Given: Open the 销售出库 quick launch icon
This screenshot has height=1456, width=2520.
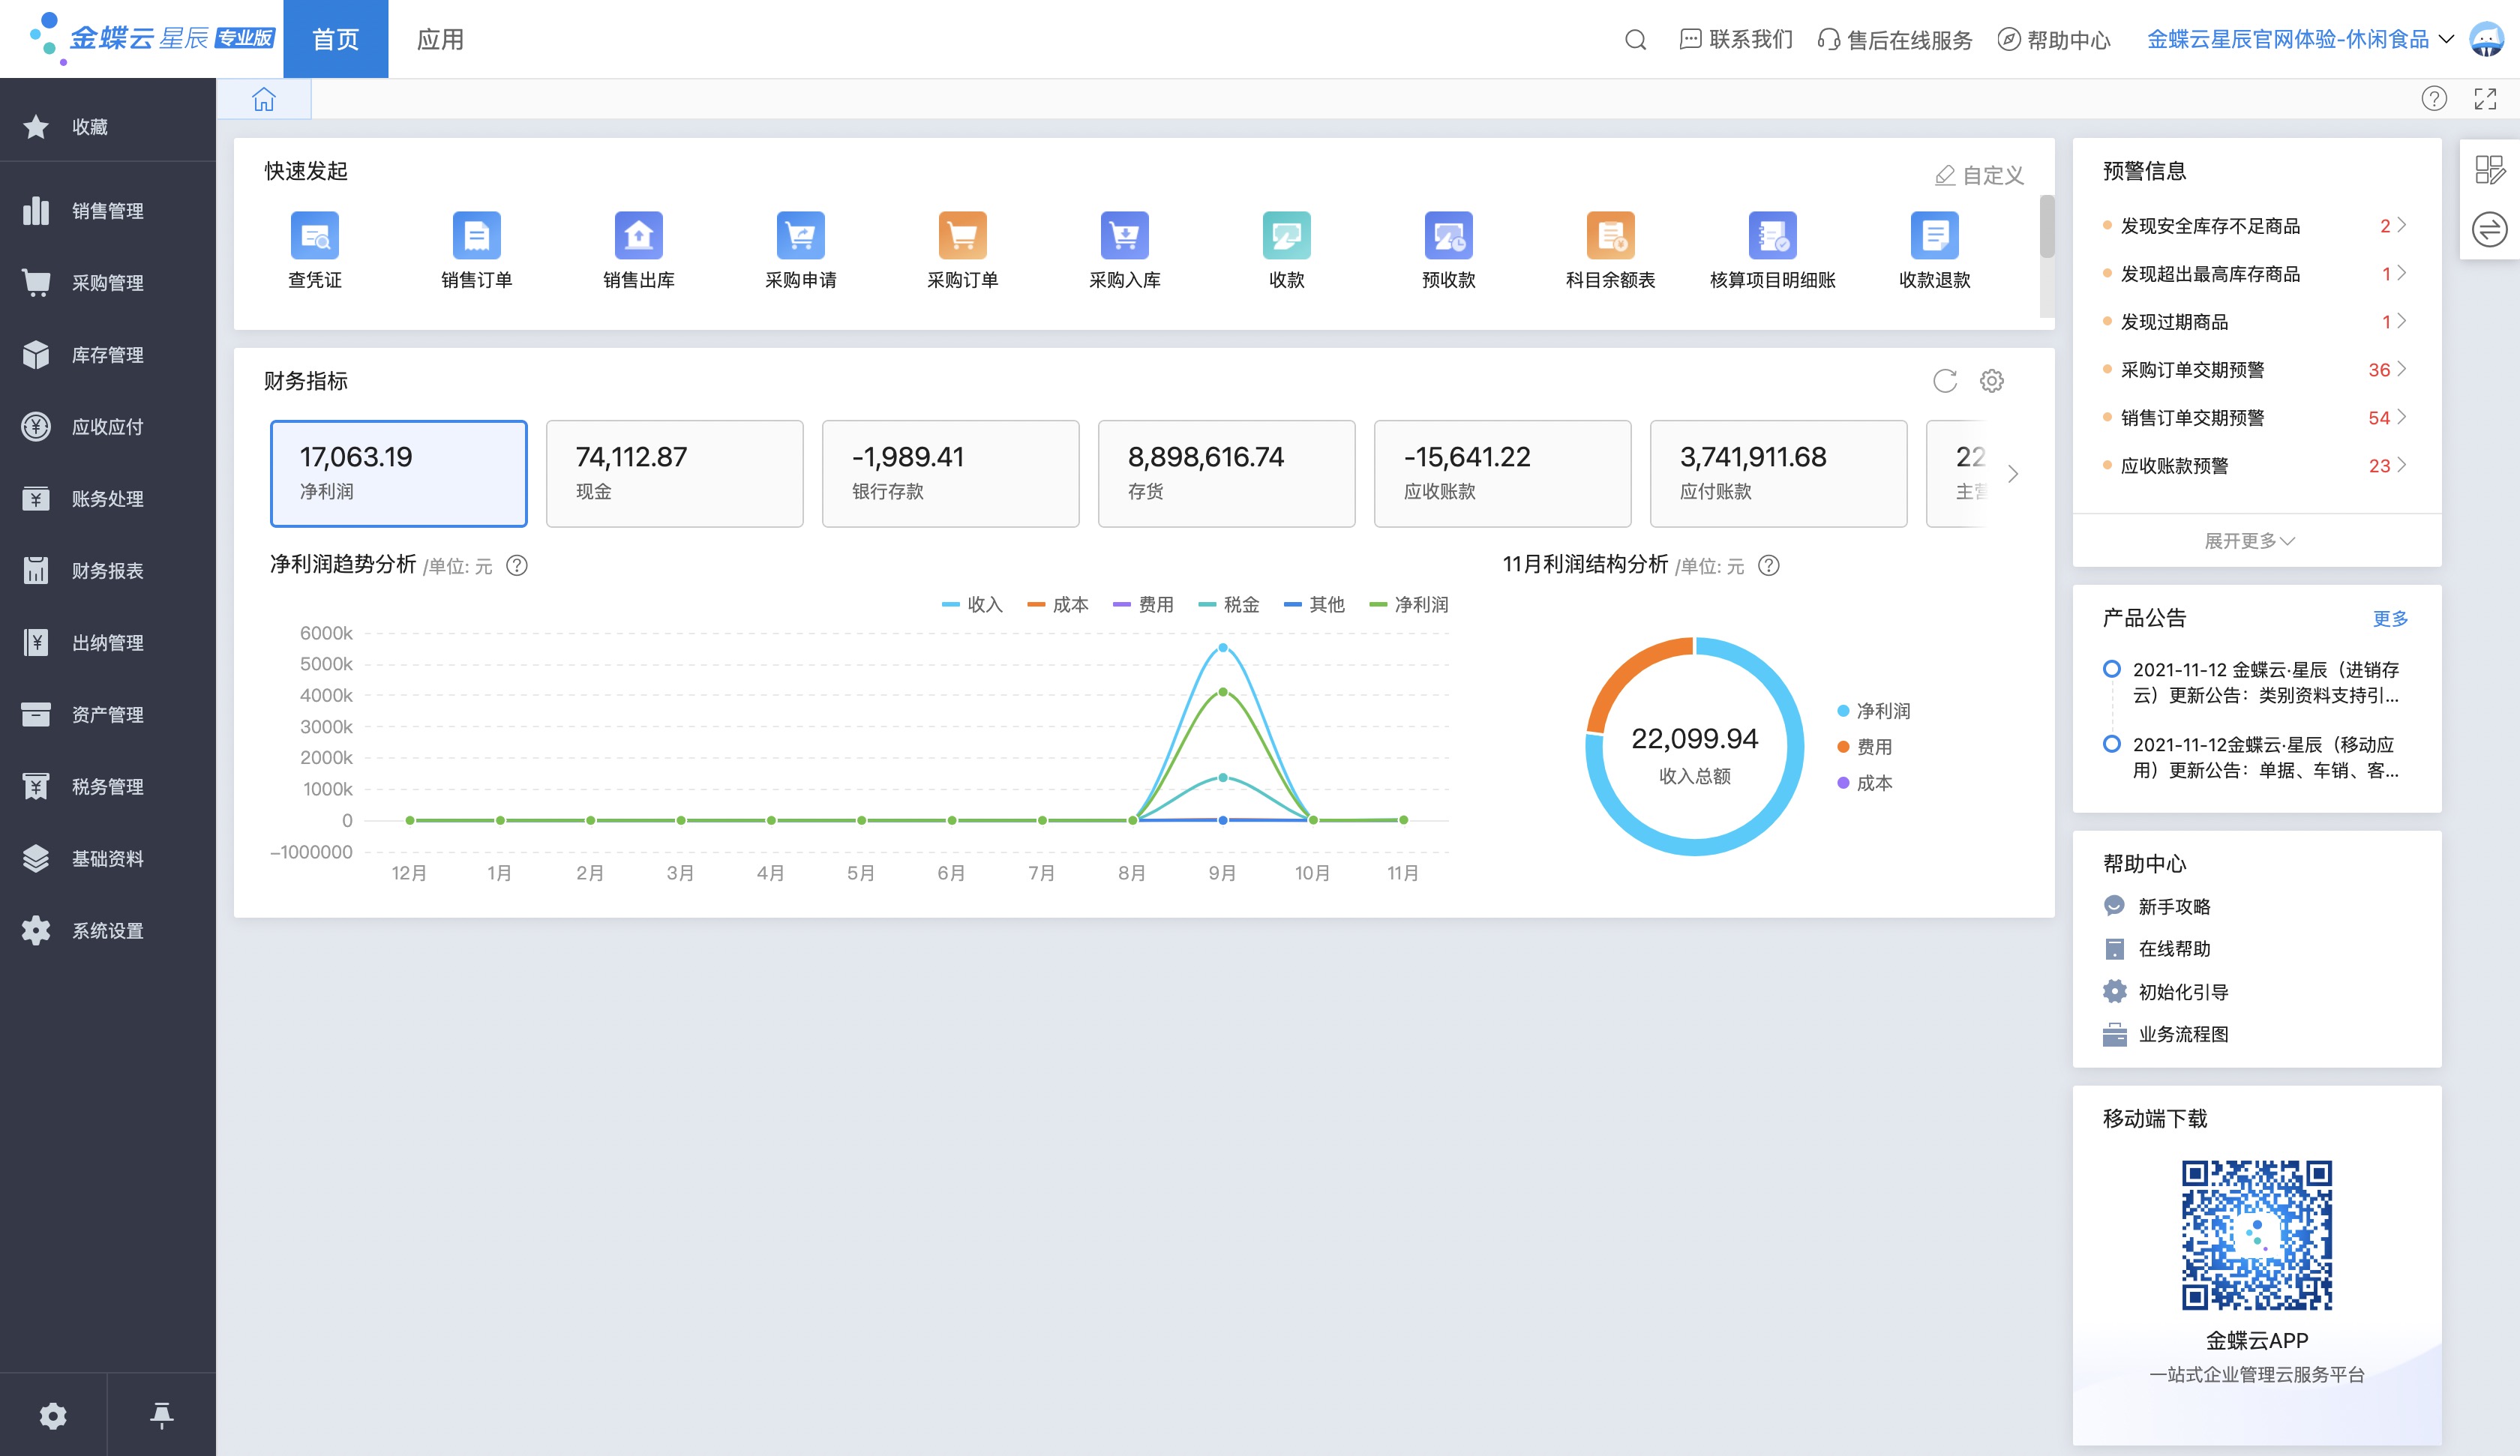Looking at the screenshot, I should pyautogui.click(x=638, y=236).
